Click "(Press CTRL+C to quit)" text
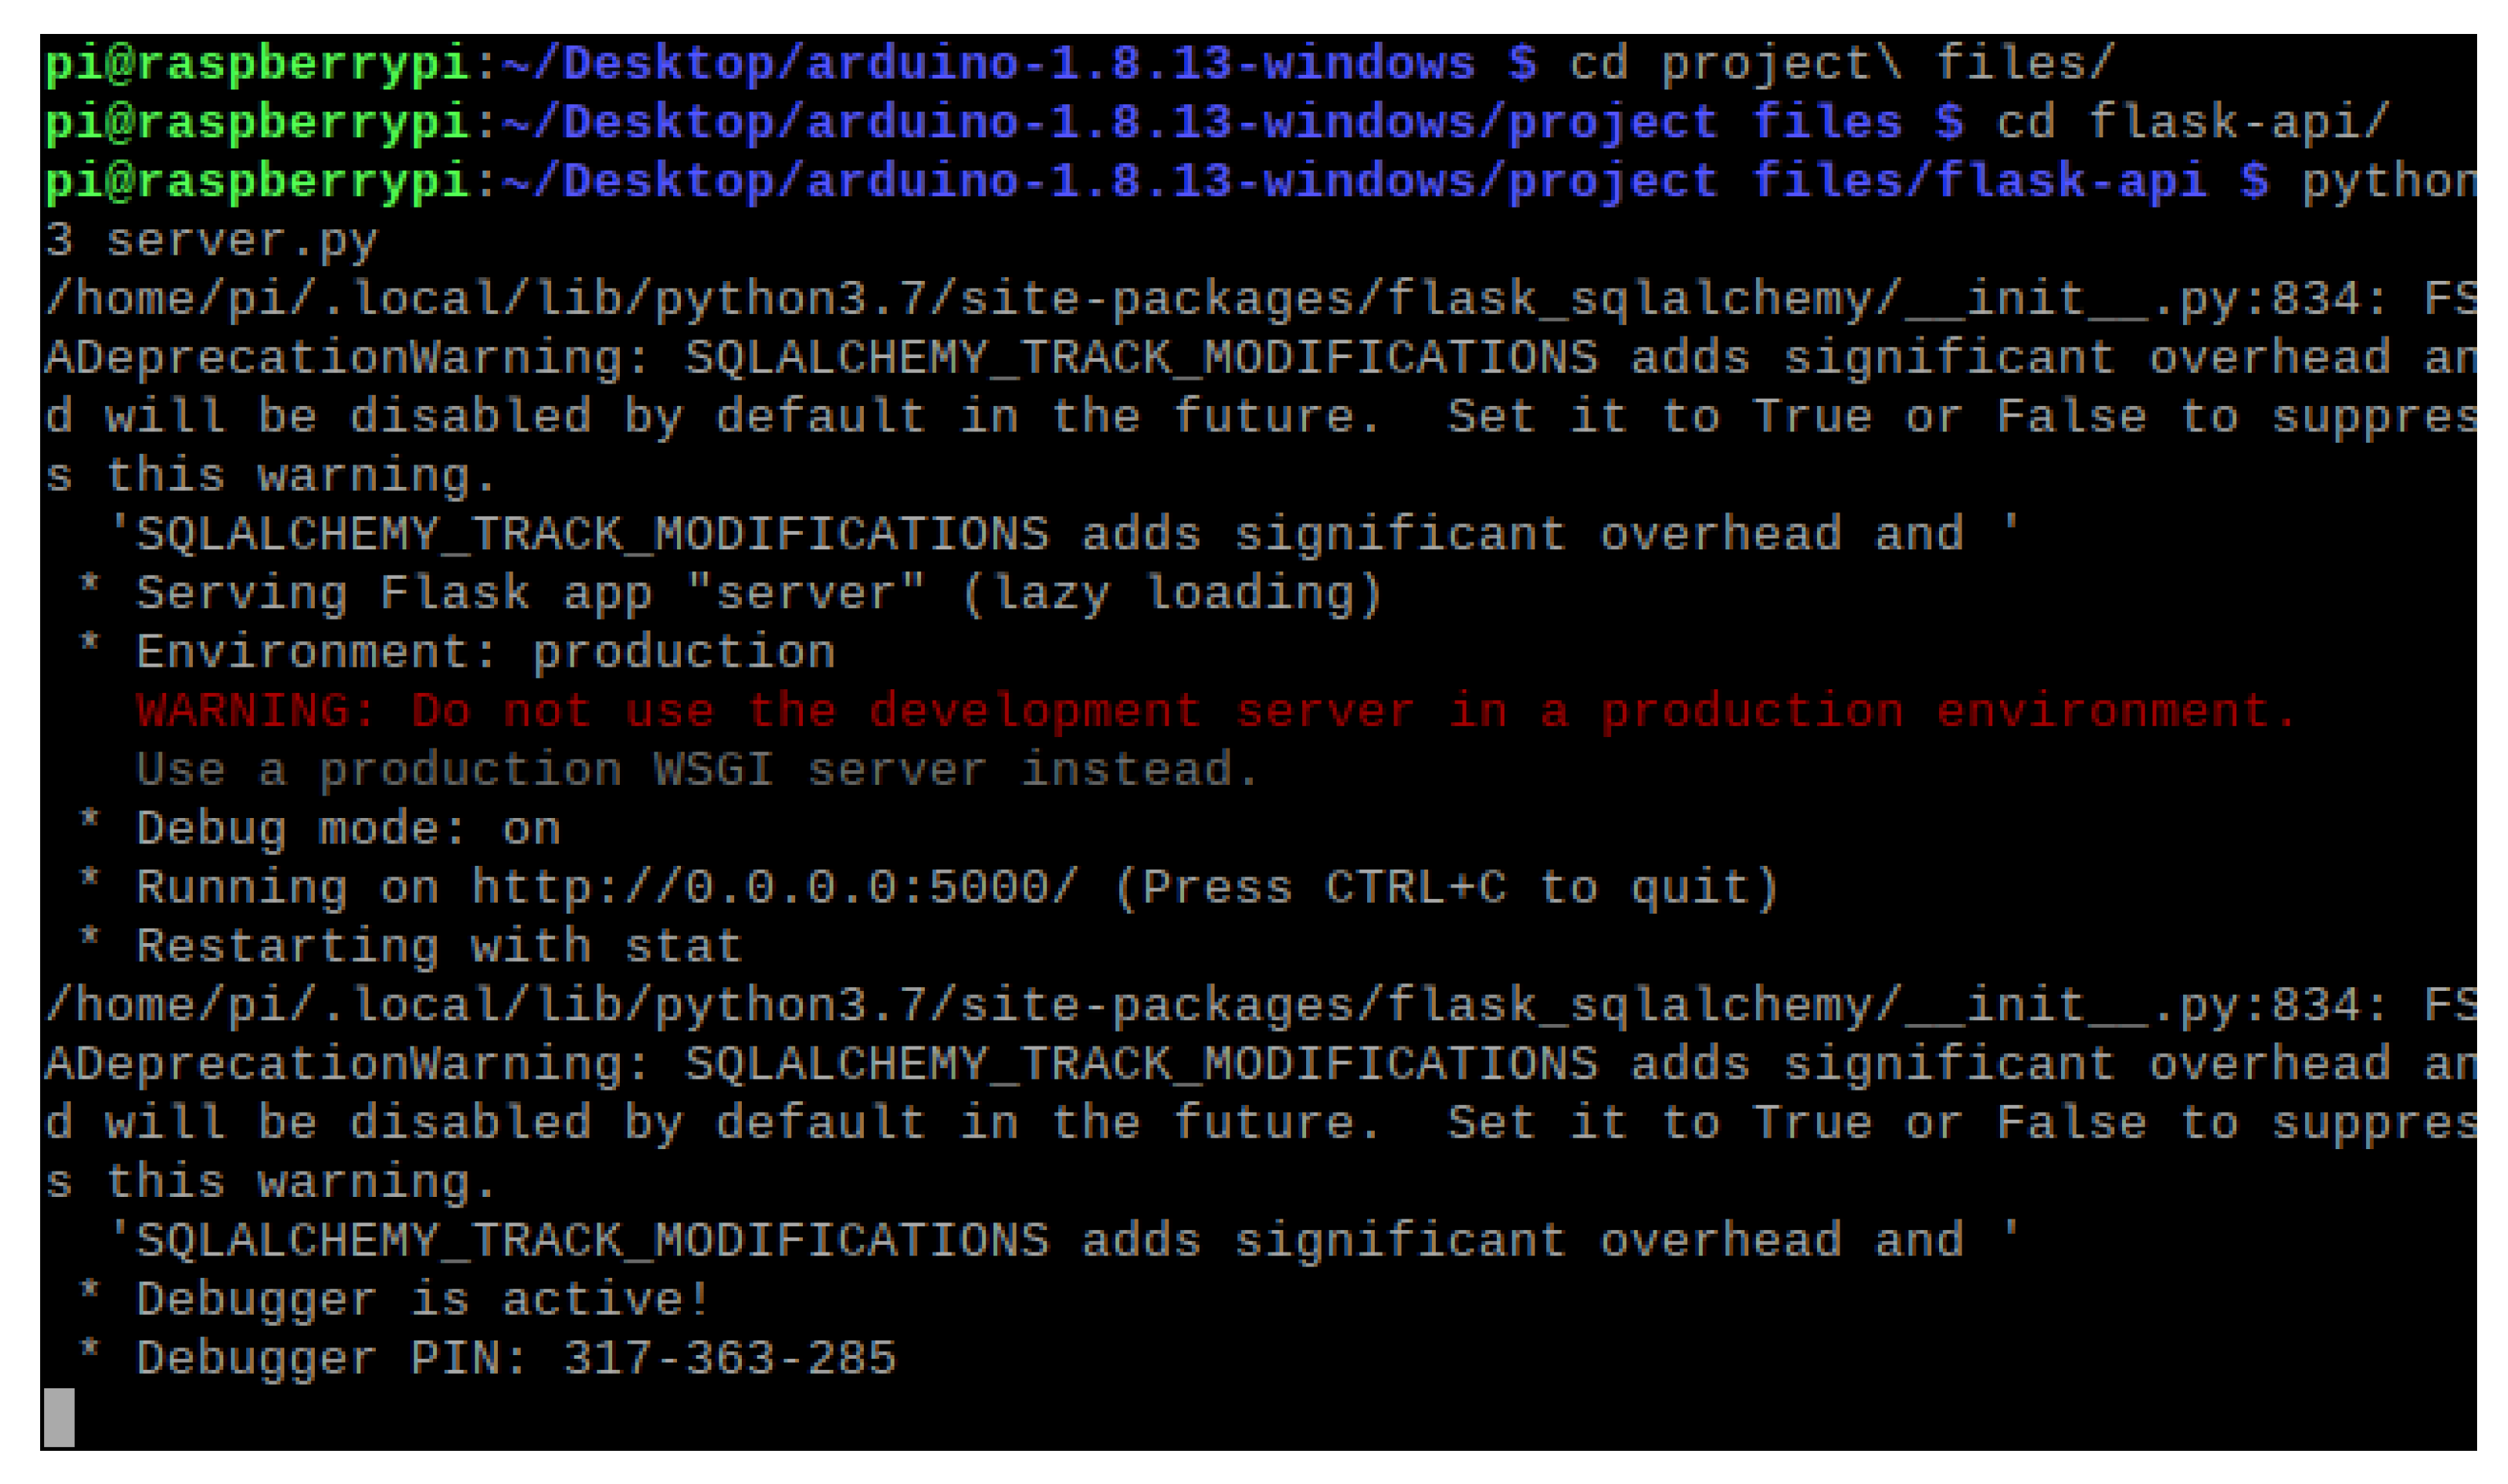Screen dimensions: 2508x1484 point(1446,888)
